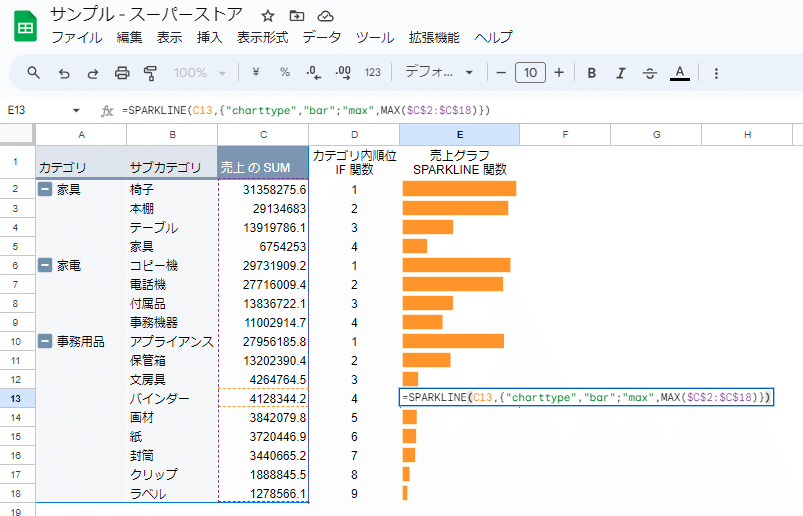Image resolution: width=803 pixels, height=516 pixels.
Task: Select column E header
Action: tap(459, 135)
